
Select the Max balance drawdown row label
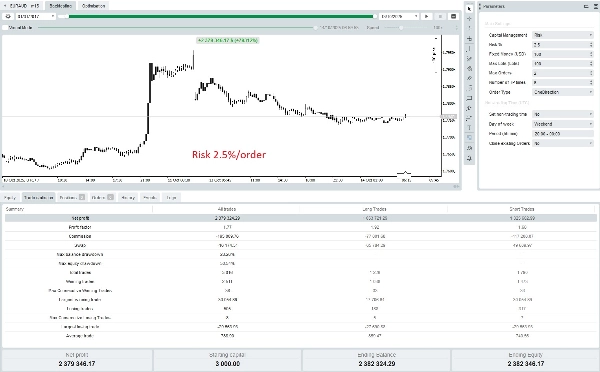coord(80,254)
